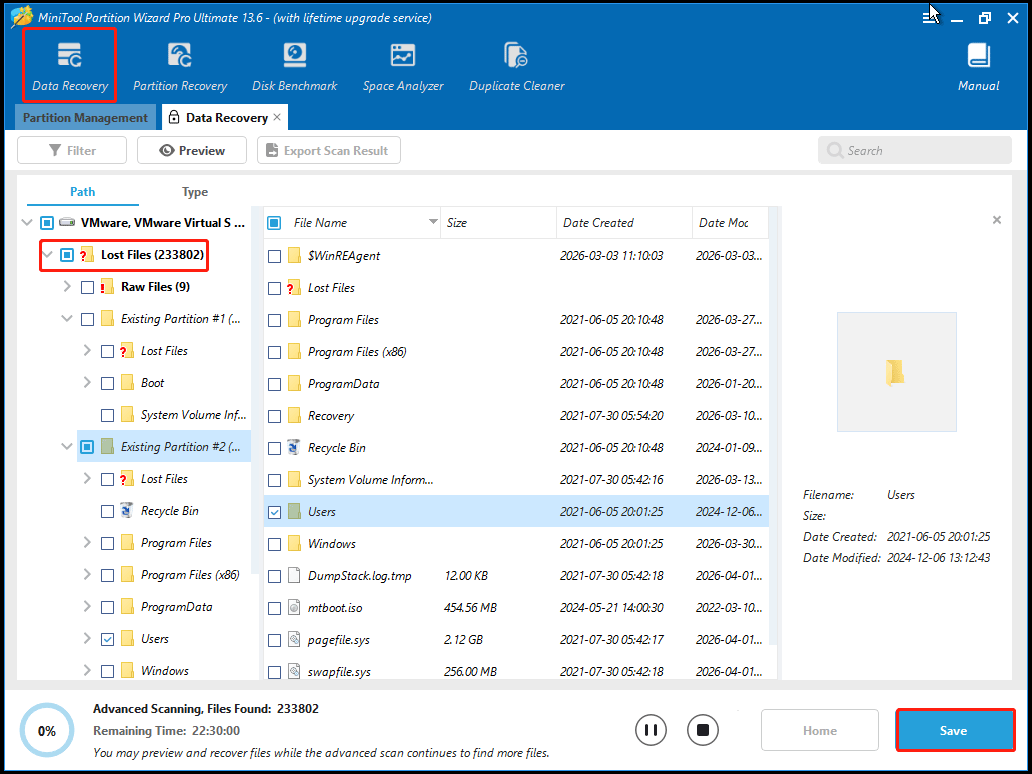Click the VMware disk drive icon
The height and width of the screenshot is (774, 1032).
tap(66, 222)
